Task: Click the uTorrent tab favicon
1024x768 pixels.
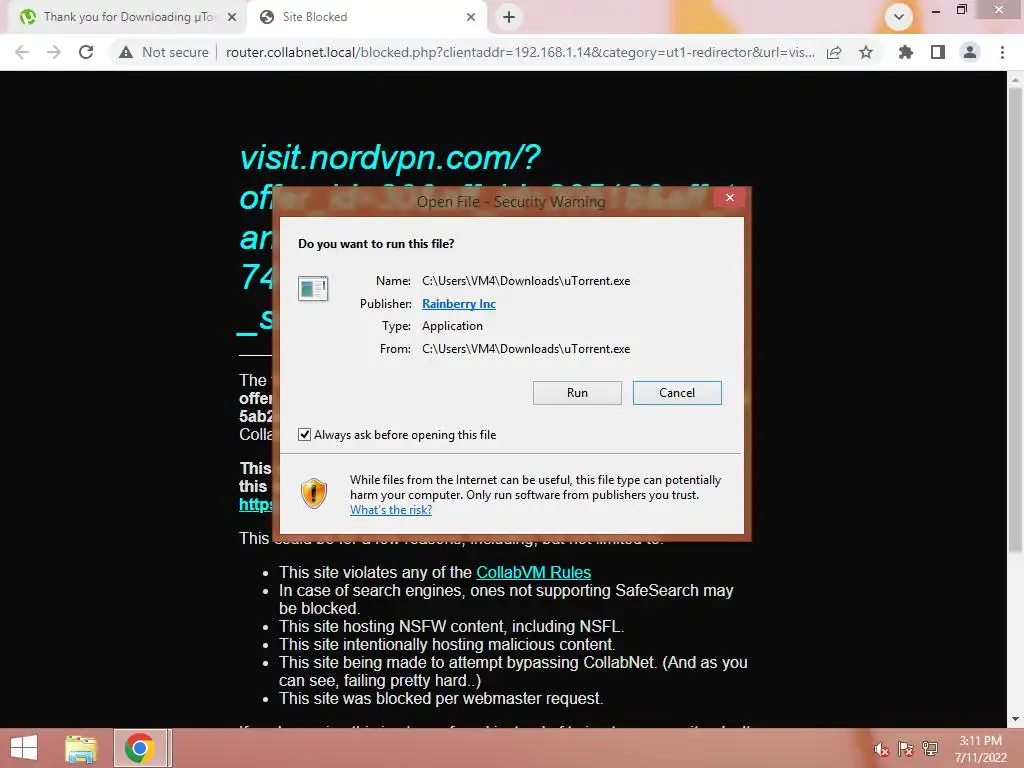Action: coord(27,17)
